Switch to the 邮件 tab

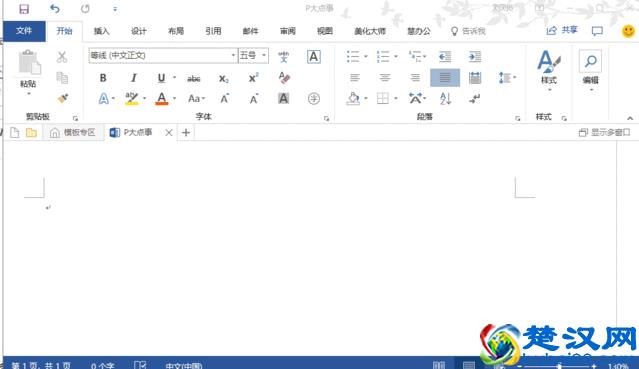click(x=250, y=31)
